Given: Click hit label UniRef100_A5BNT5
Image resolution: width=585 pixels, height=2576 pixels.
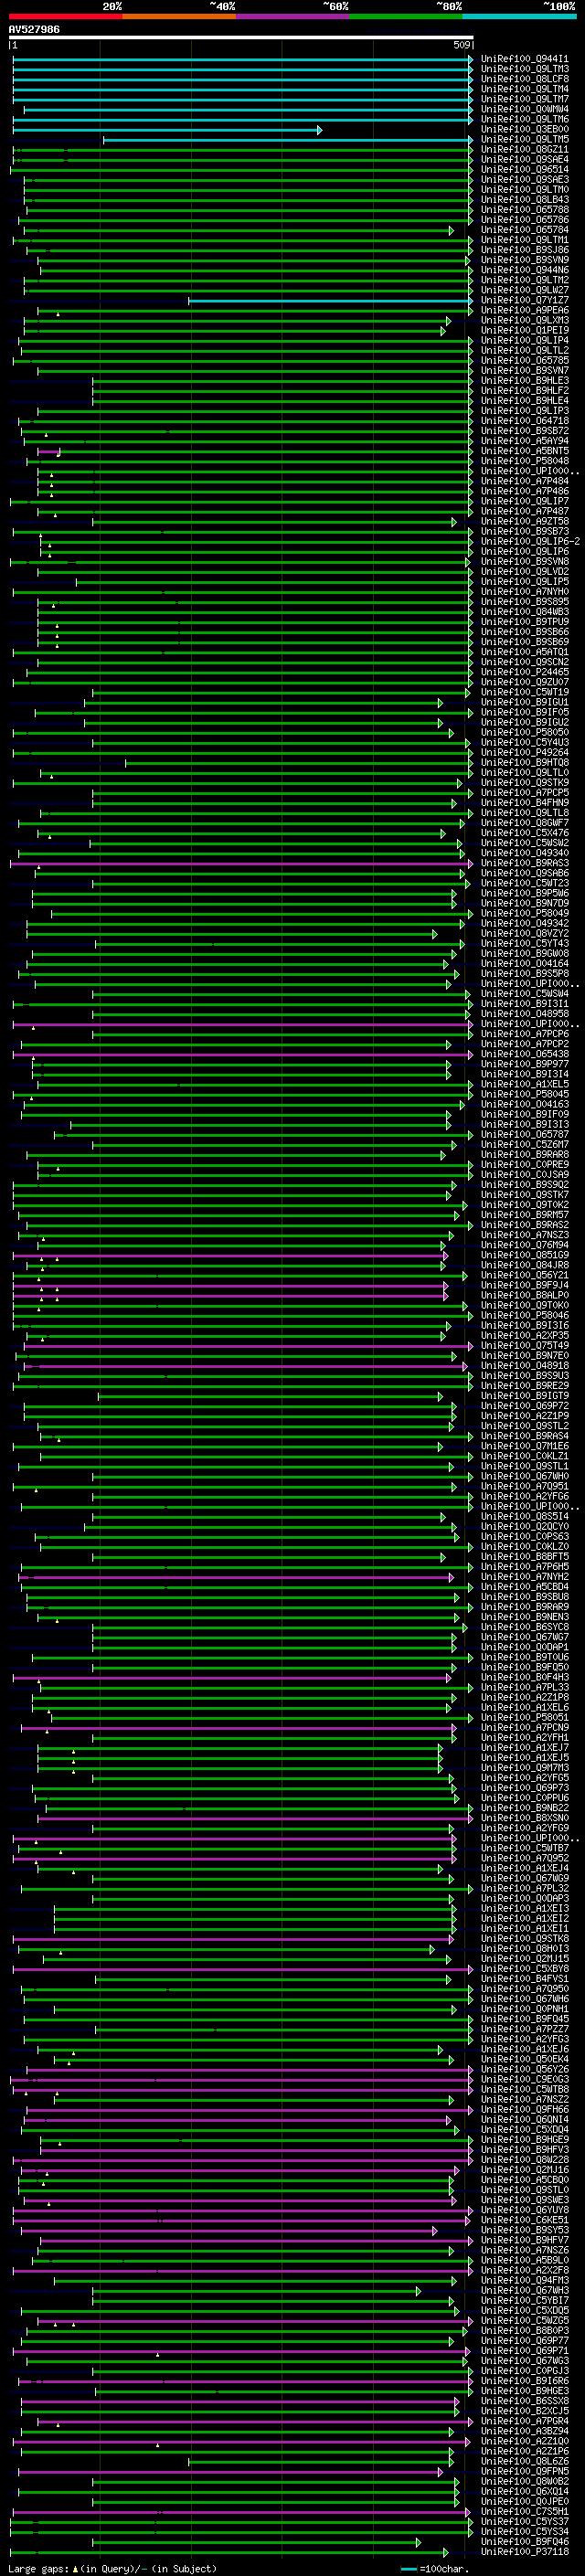Looking at the screenshot, I should (x=524, y=451).
